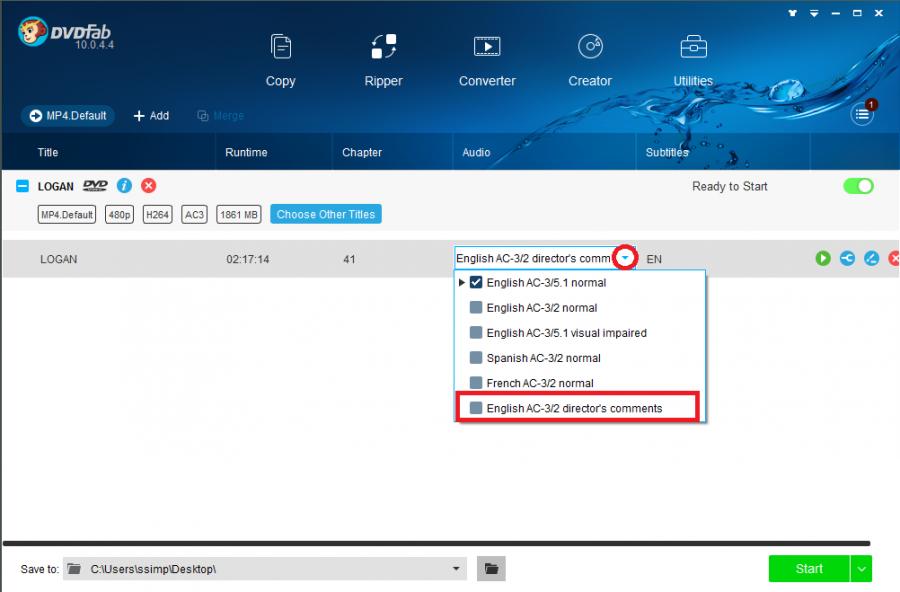The width and height of the screenshot is (900, 592).
Task: Click the MP4.Default profile tag
Action: click(x=67, y=215)
